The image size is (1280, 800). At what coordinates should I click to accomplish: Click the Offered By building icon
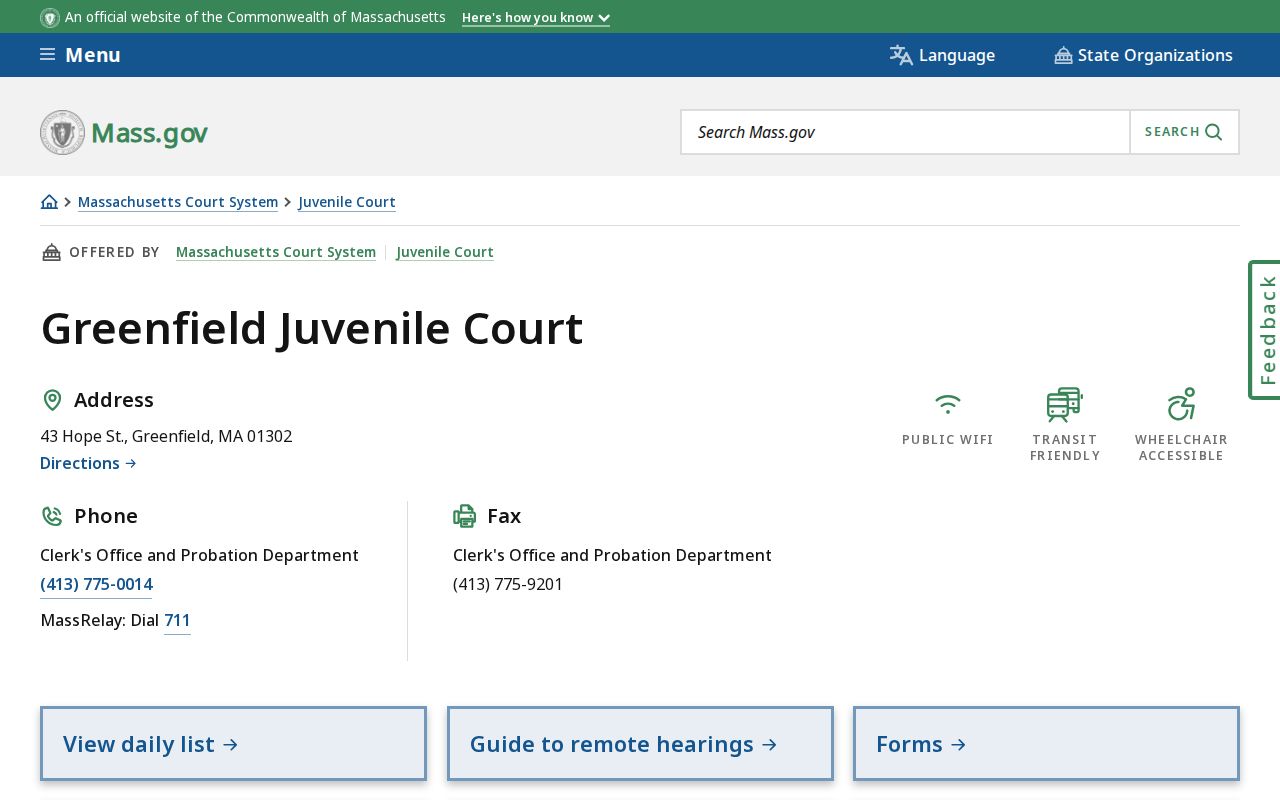tap(51, 252)
